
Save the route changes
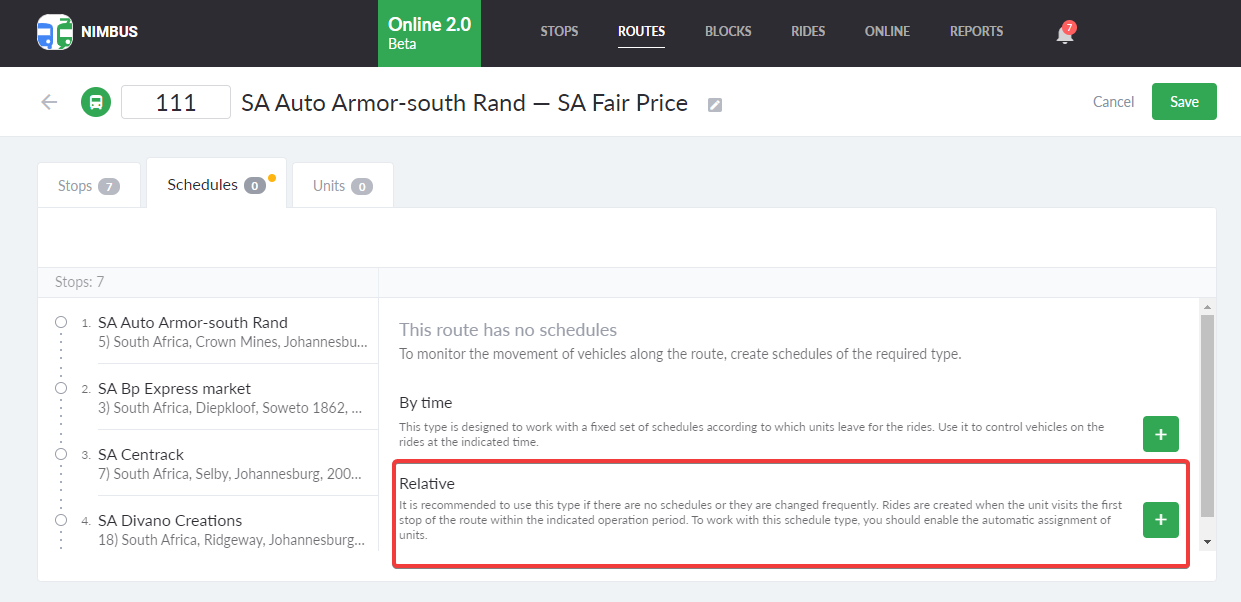tap(1183, 102)
